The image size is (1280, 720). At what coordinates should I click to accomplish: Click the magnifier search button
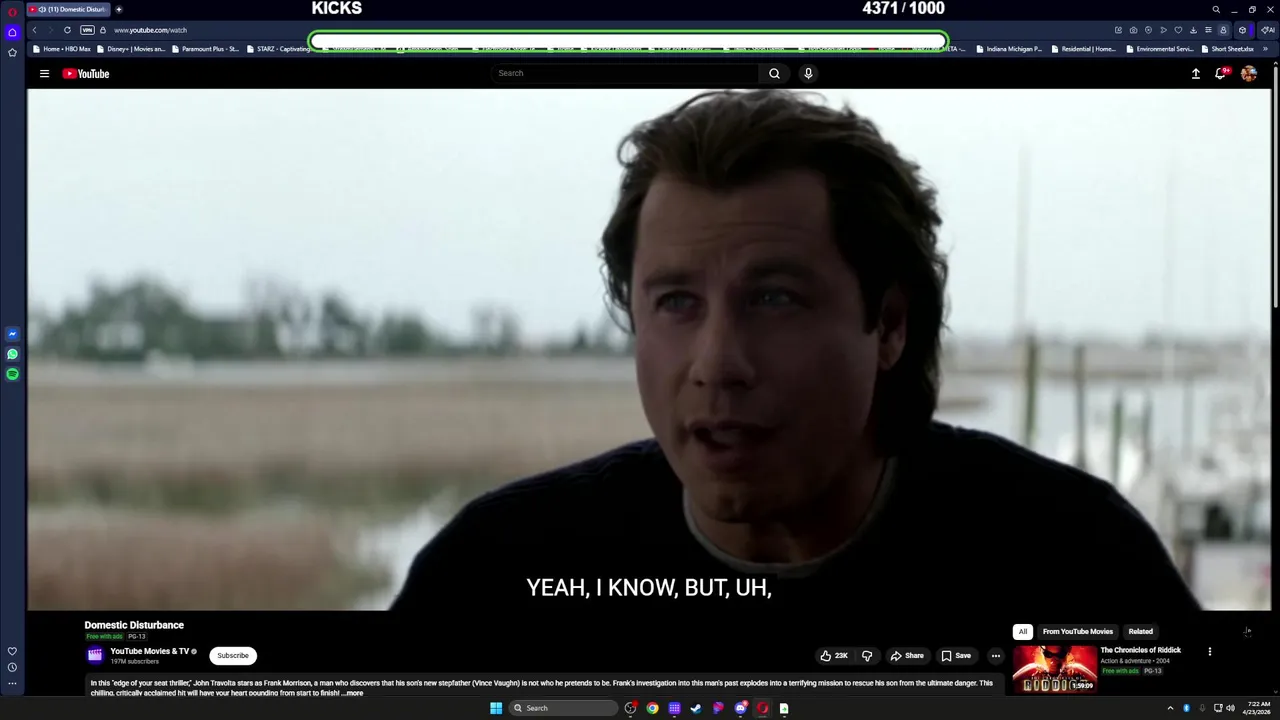point(774,73)
